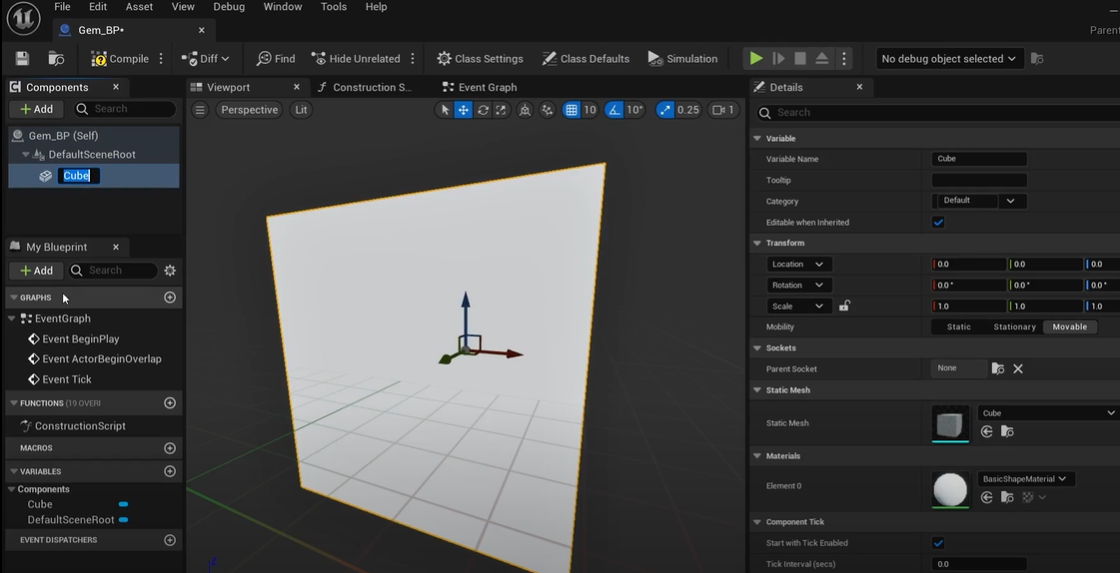This screenshot has height=573, width=1120.
Task: Select the rotate tool in viewport
Action: coord(482,110)
